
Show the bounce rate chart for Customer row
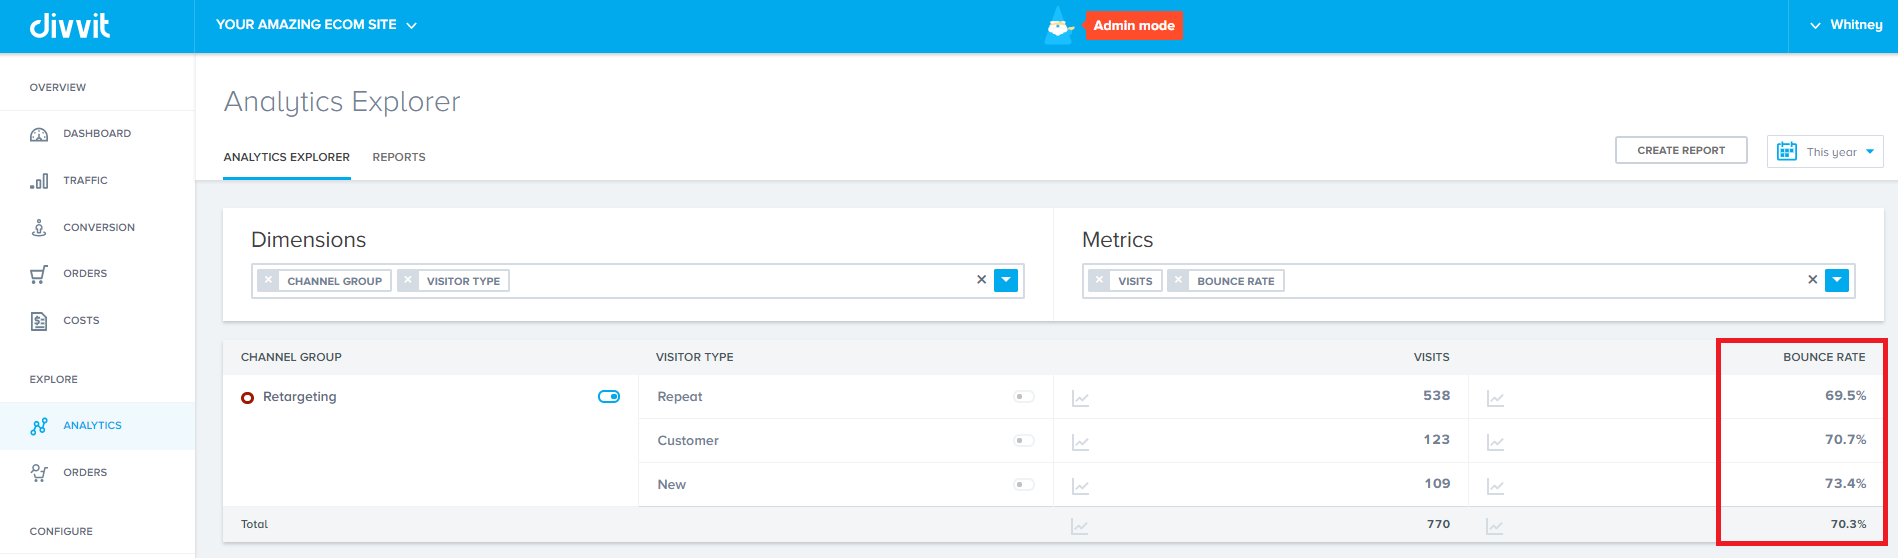click(x=1495, y=442)
